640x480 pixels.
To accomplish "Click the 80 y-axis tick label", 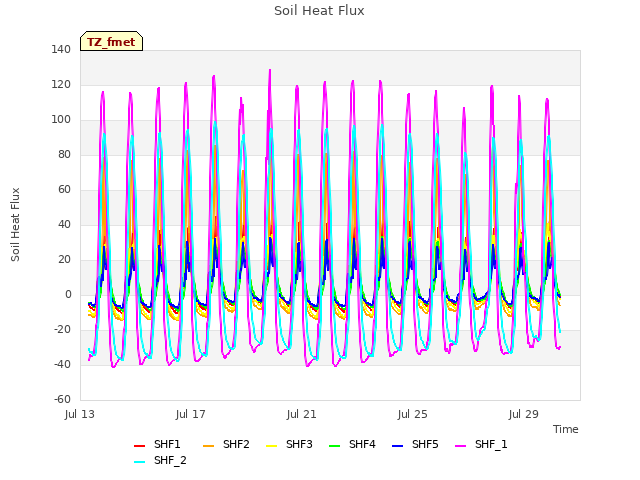I will (x=64, y=154).
